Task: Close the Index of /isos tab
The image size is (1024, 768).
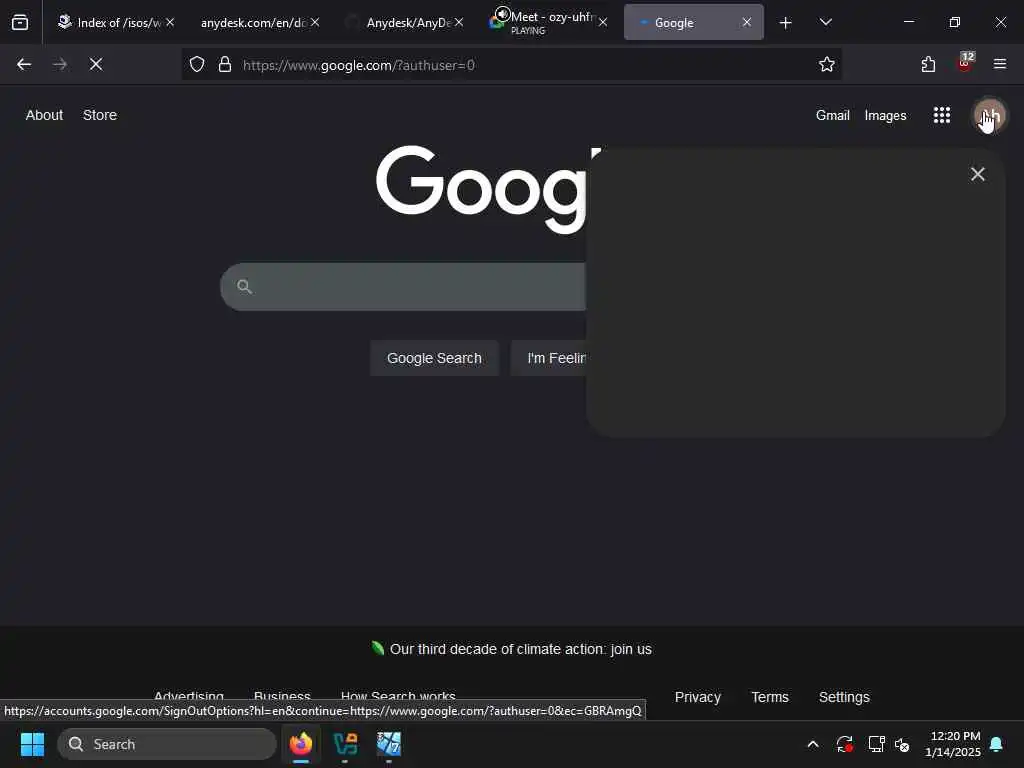Action: [170, 22]
